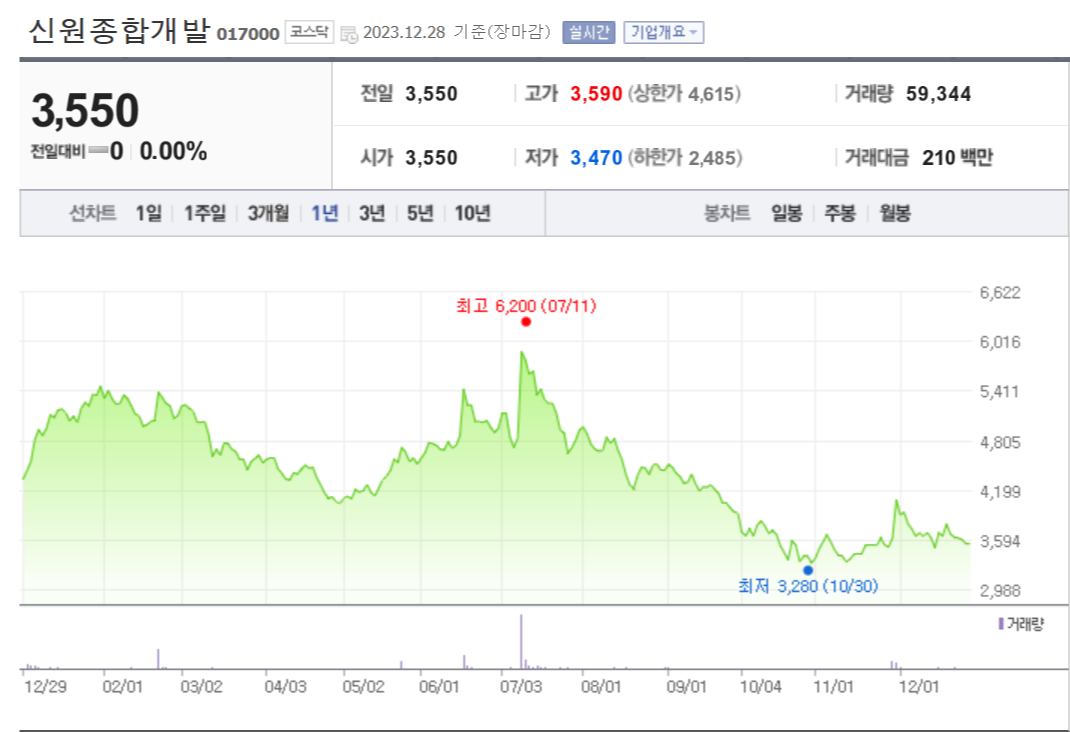Click the 2,988 y-axis price label
Screen dimensions: 1070x732
(x=1000, y=591)
